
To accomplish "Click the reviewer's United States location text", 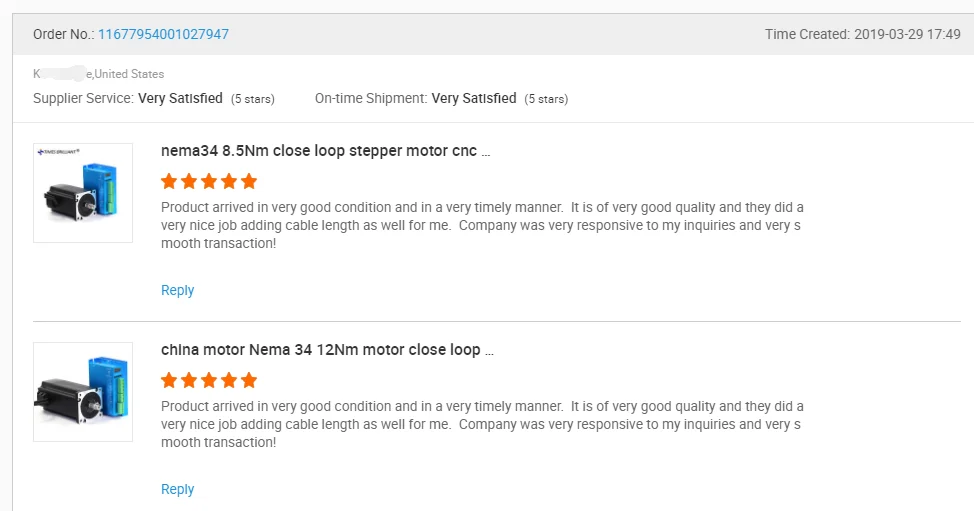I will click(129, 74).
